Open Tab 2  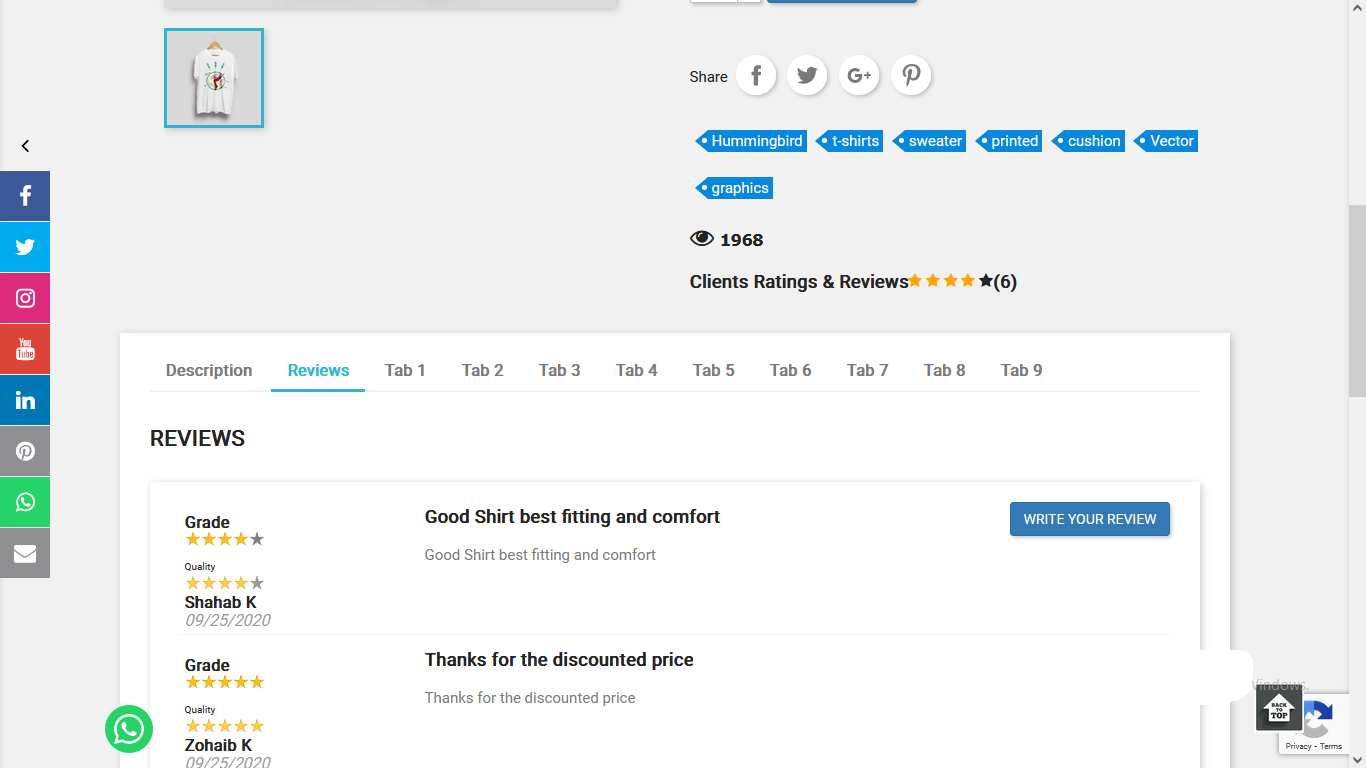482,370
